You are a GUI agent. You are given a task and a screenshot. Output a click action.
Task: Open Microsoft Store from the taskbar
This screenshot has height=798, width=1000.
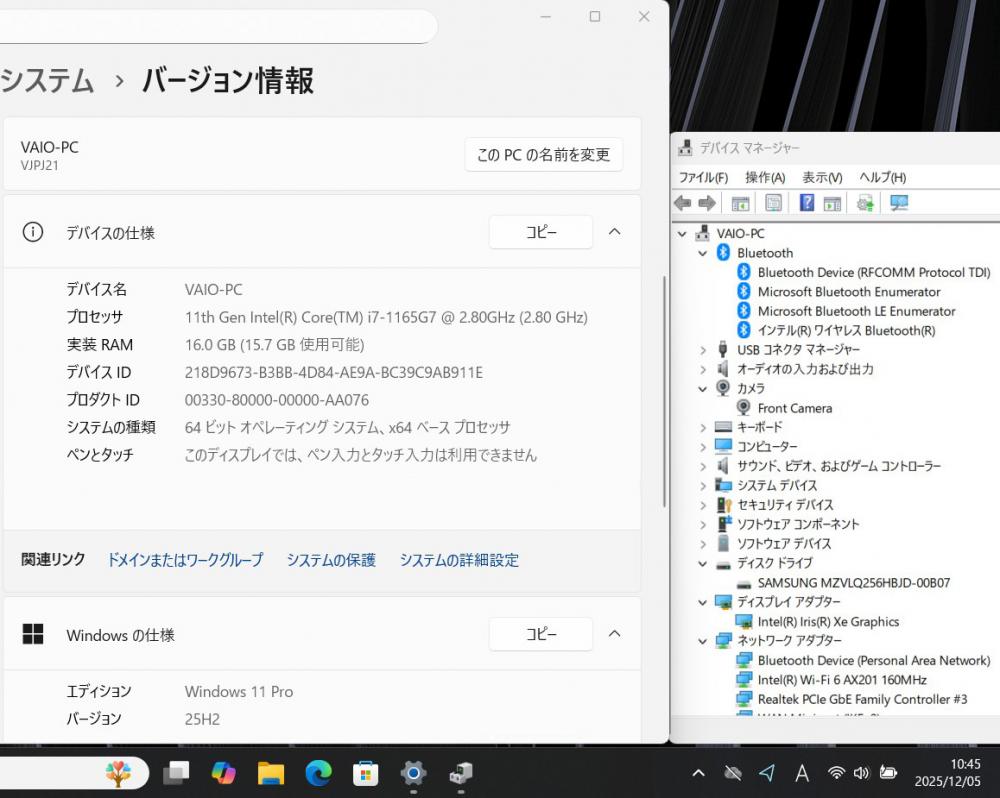[x=366, y=772]
